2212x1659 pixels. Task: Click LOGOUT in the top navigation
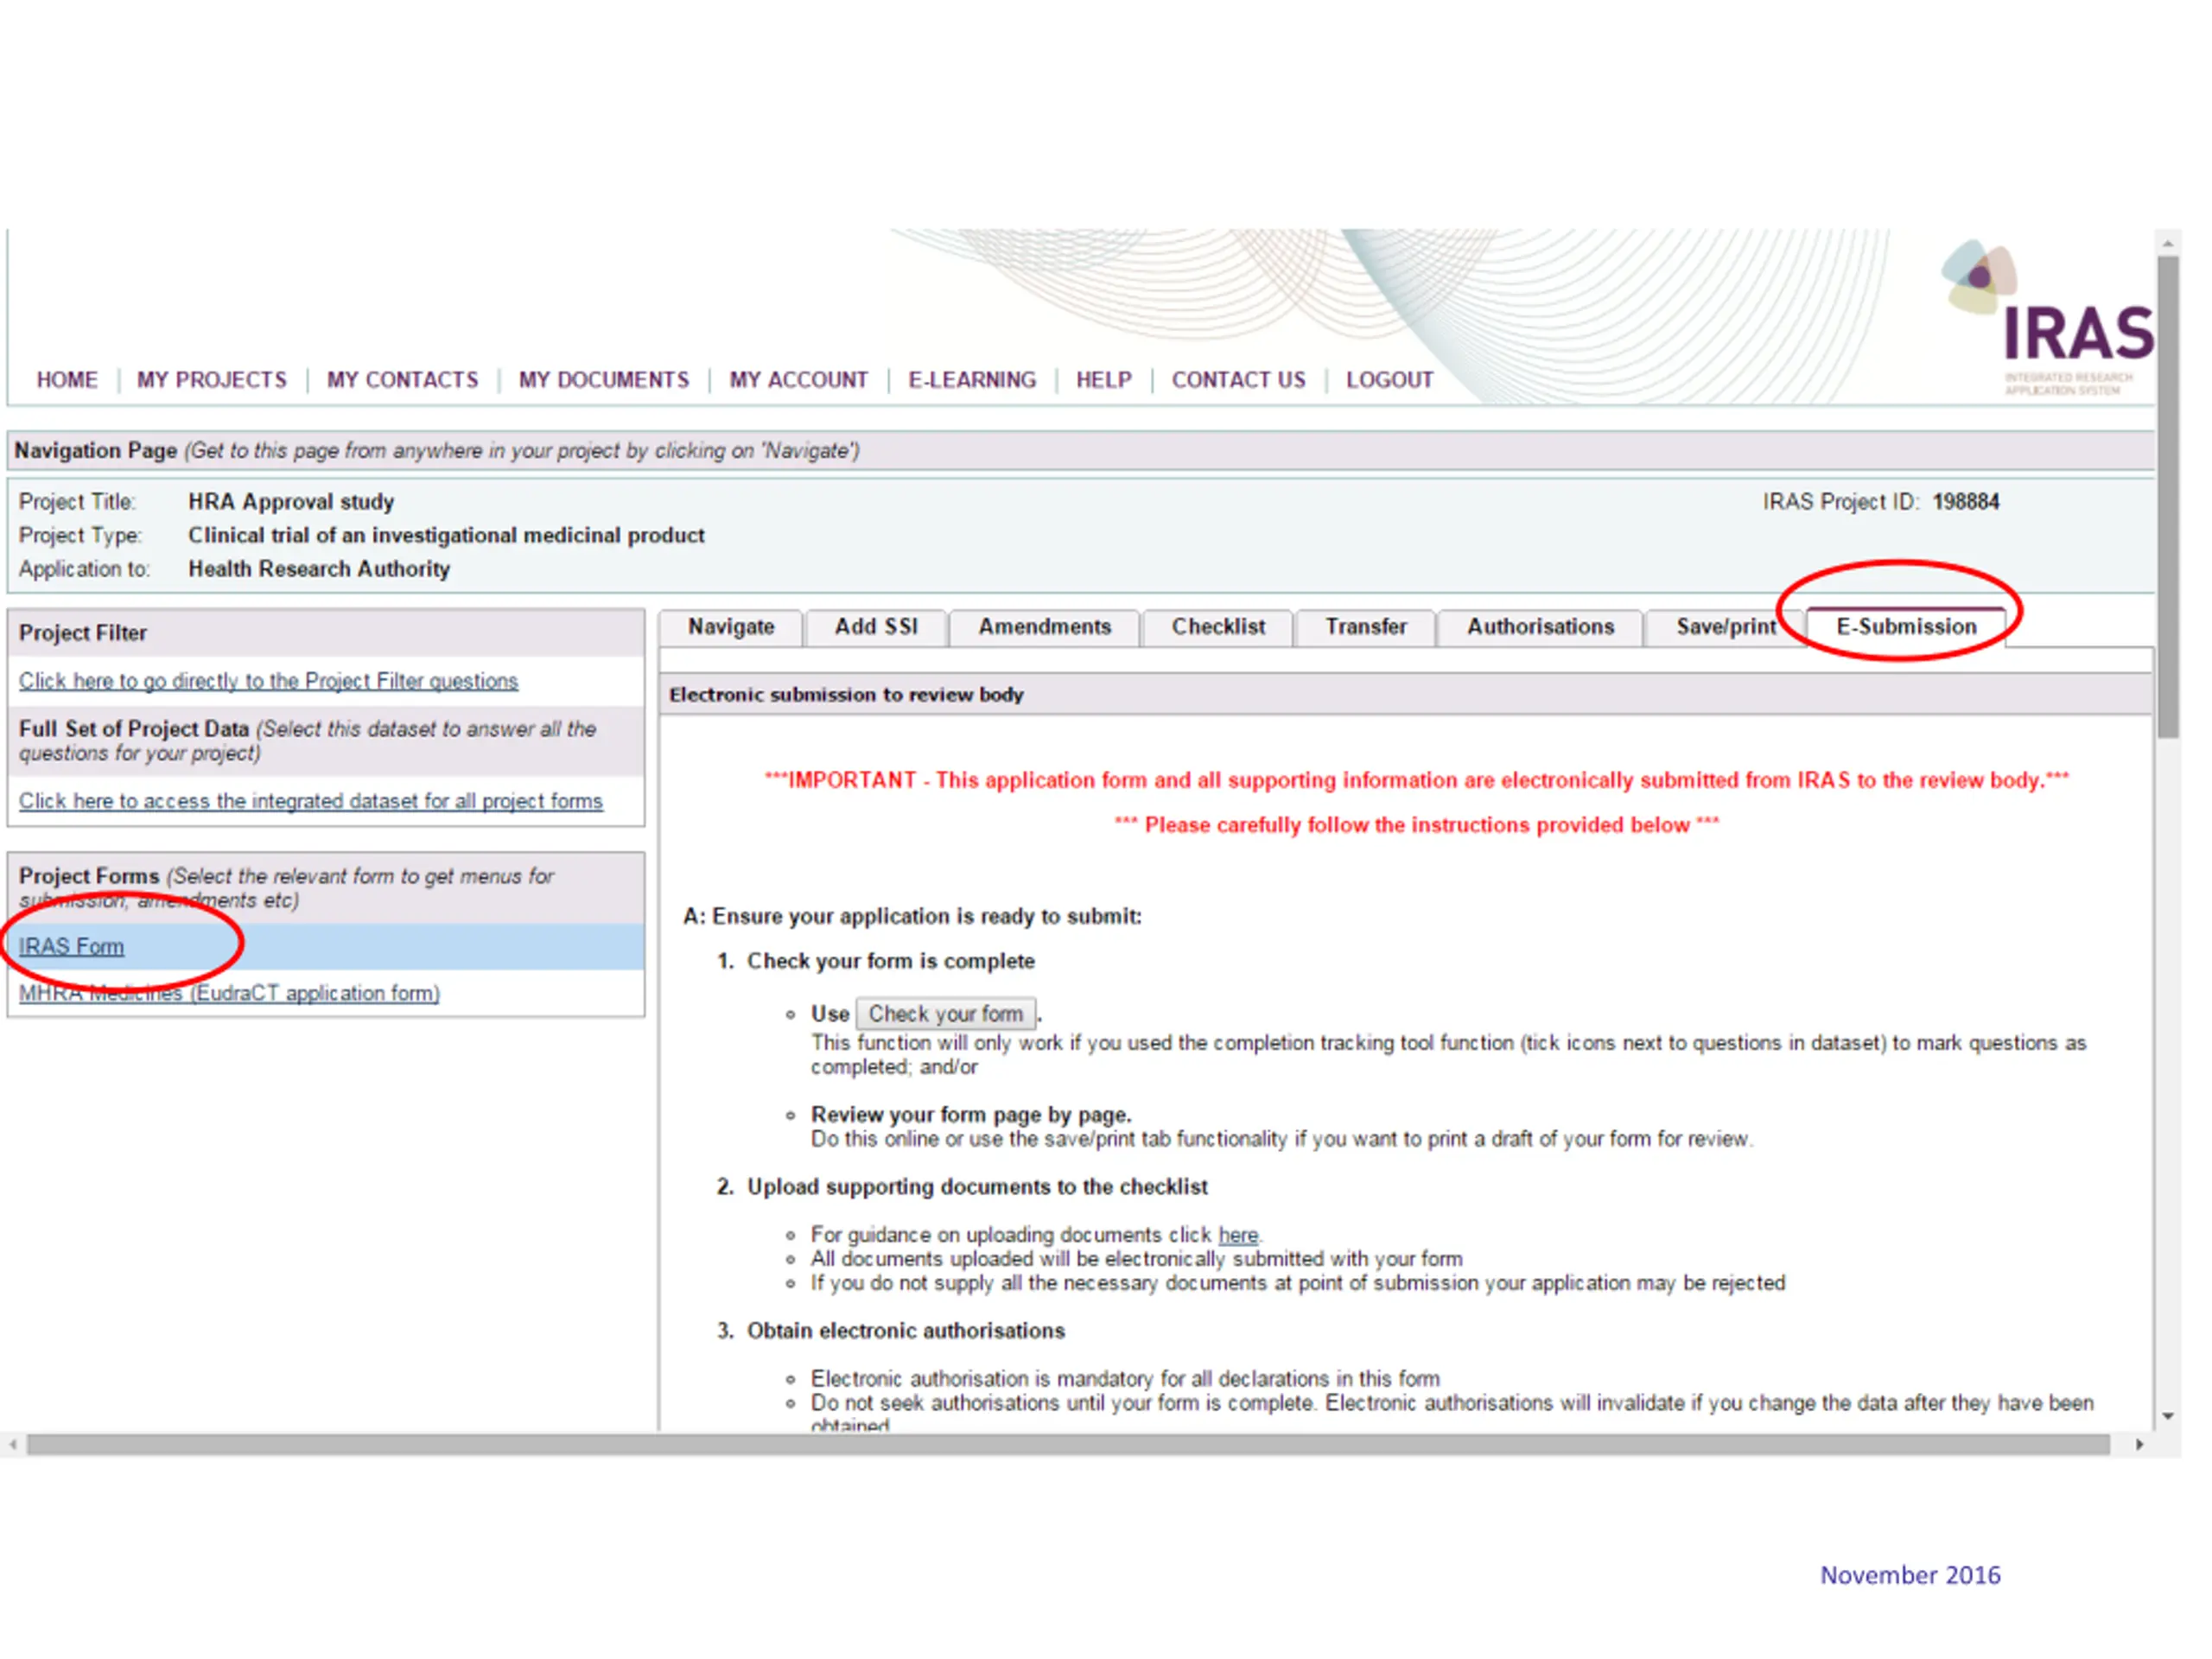point(1389,380)
